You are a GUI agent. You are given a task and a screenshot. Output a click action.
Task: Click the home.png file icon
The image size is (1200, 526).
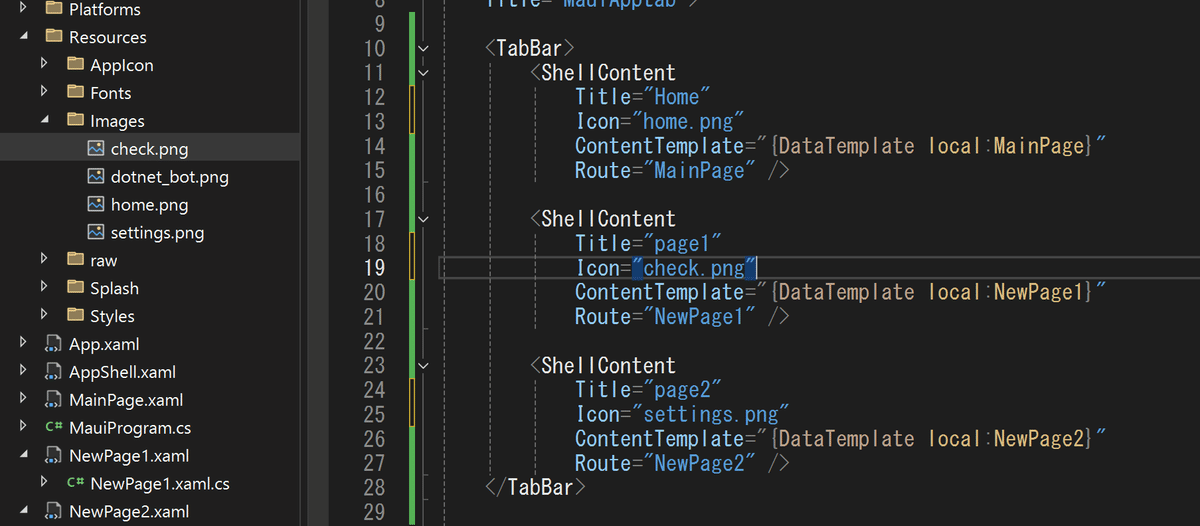point(96,205)
